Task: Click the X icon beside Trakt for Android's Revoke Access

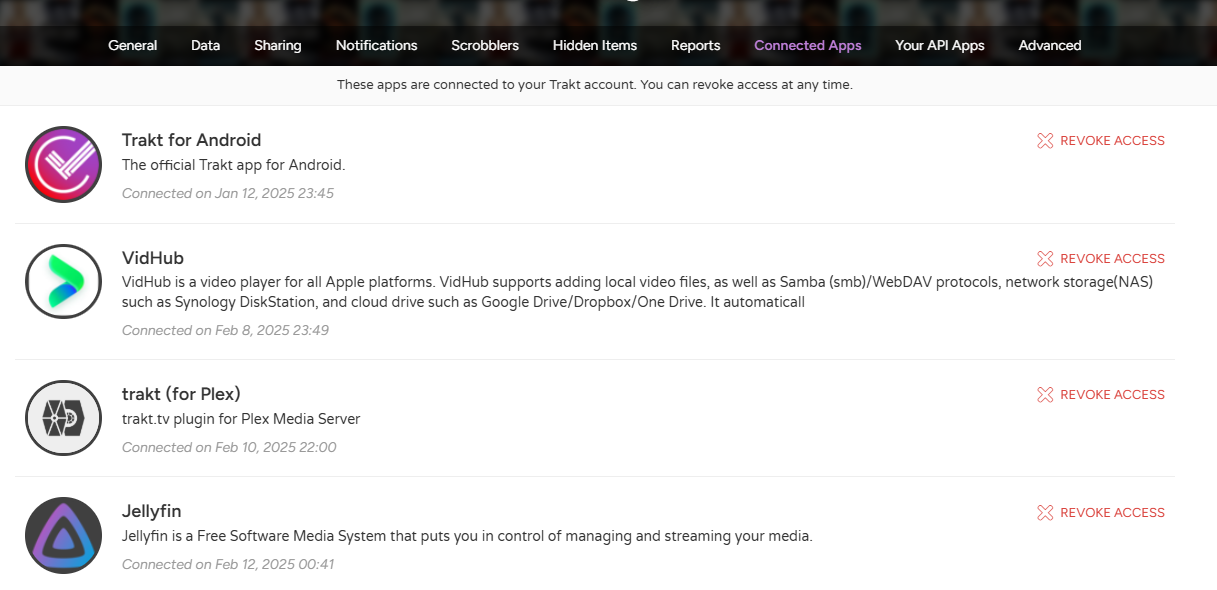Action: (x=1045, y=141)
